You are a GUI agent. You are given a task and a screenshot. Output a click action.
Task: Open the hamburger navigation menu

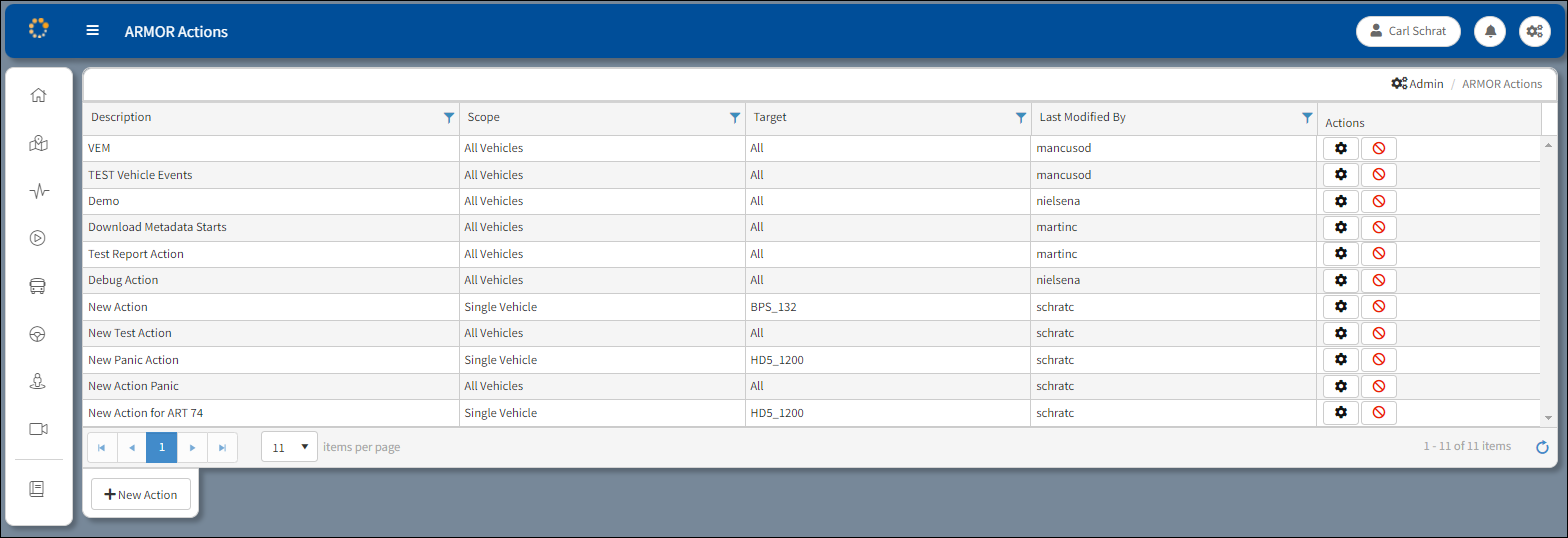[x=93, y=31]
